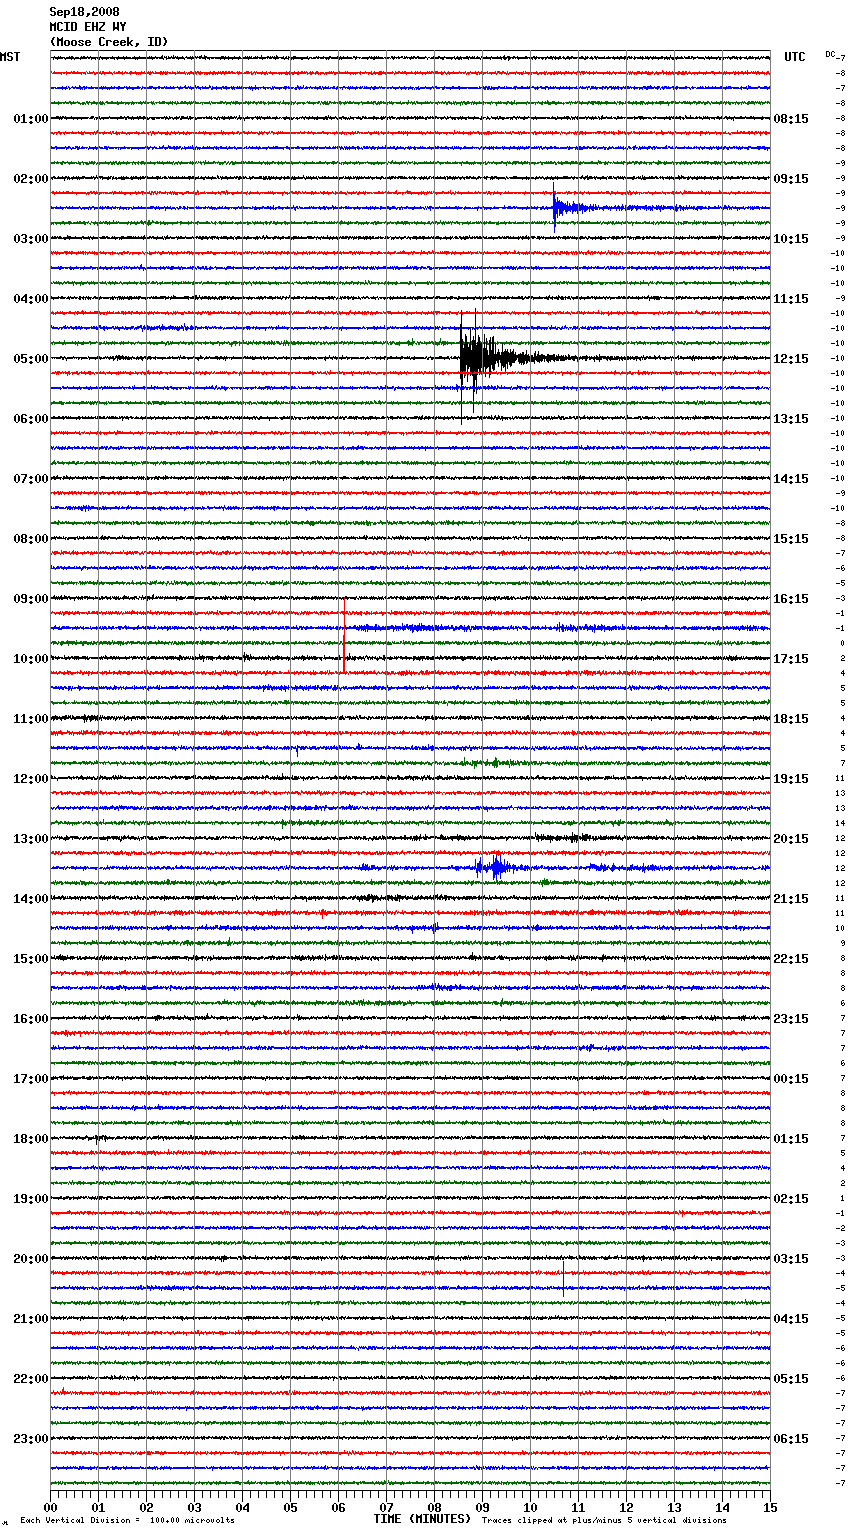Click the 23:15 UTC time label
850x1534 pixels.
(791, 1019)
